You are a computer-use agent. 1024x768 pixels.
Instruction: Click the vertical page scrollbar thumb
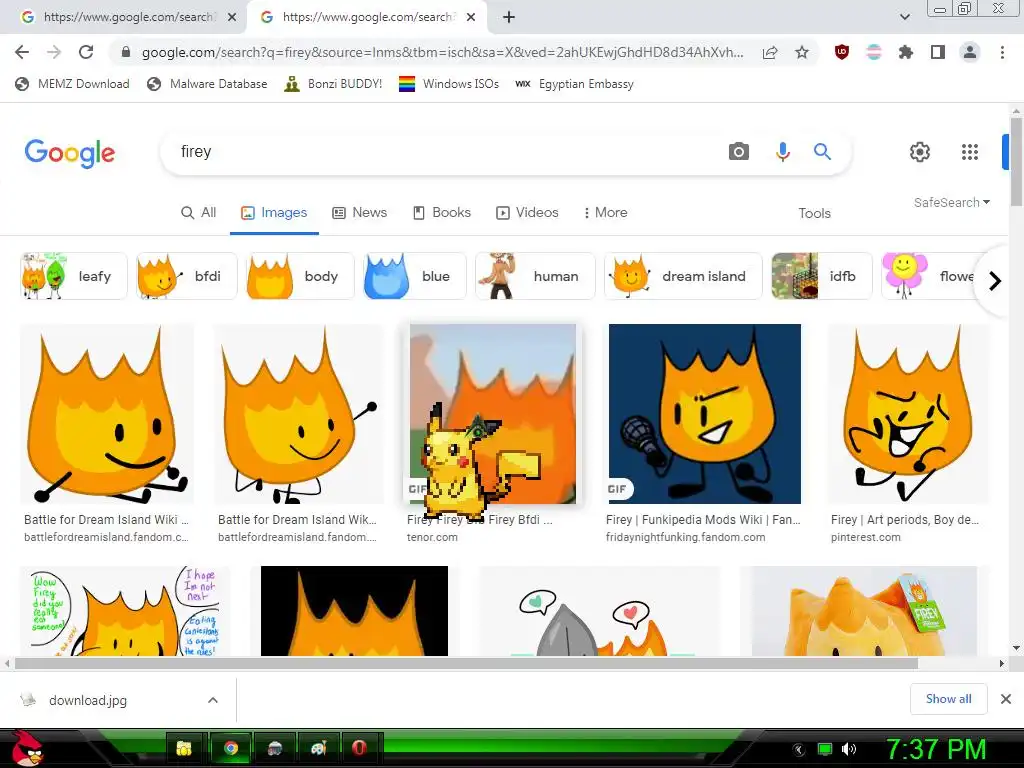(x=1016, y=162)
